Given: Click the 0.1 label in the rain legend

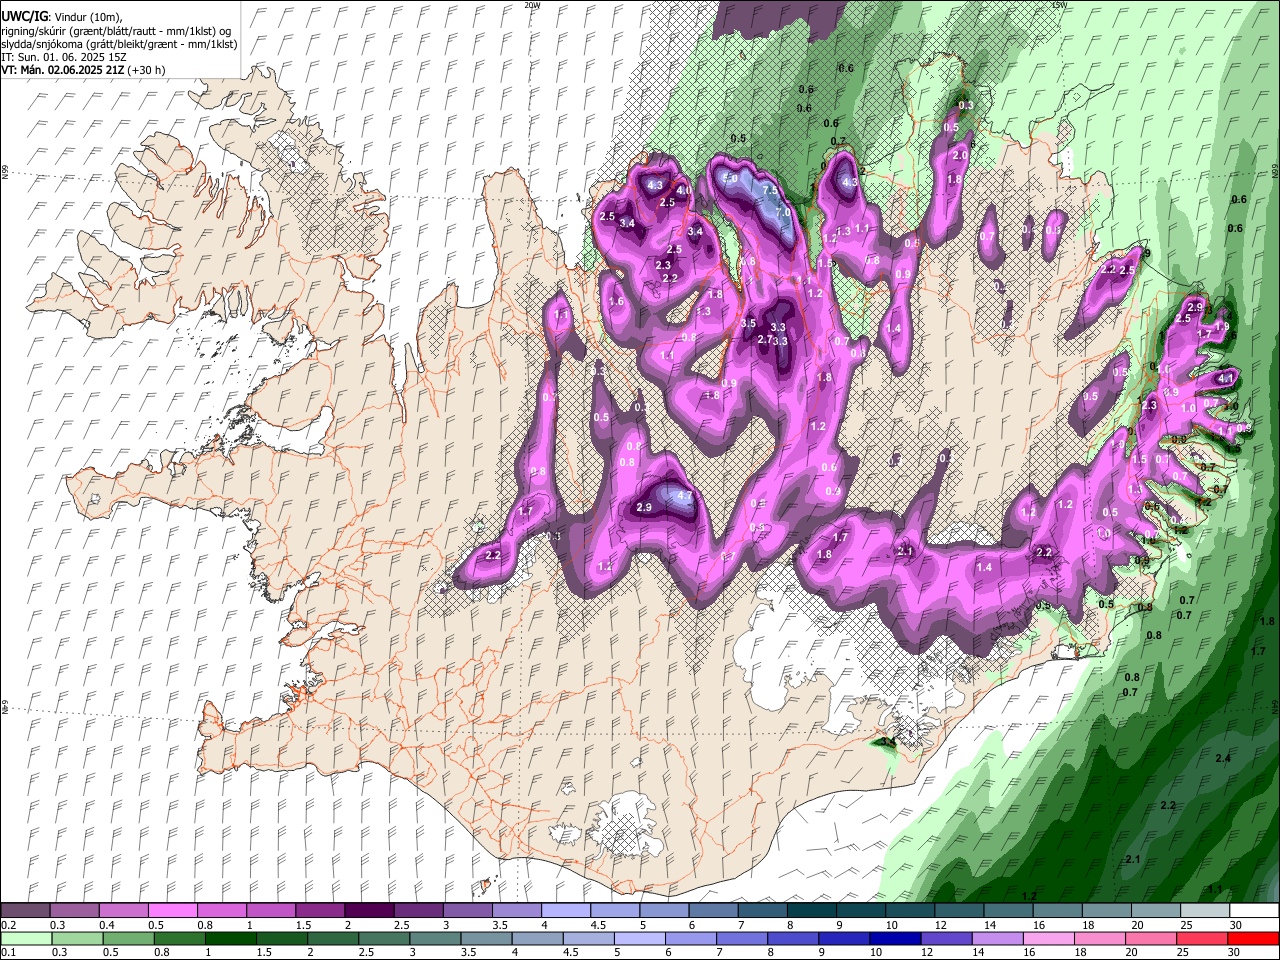Looking at the screenshot, I should (9, 952).
